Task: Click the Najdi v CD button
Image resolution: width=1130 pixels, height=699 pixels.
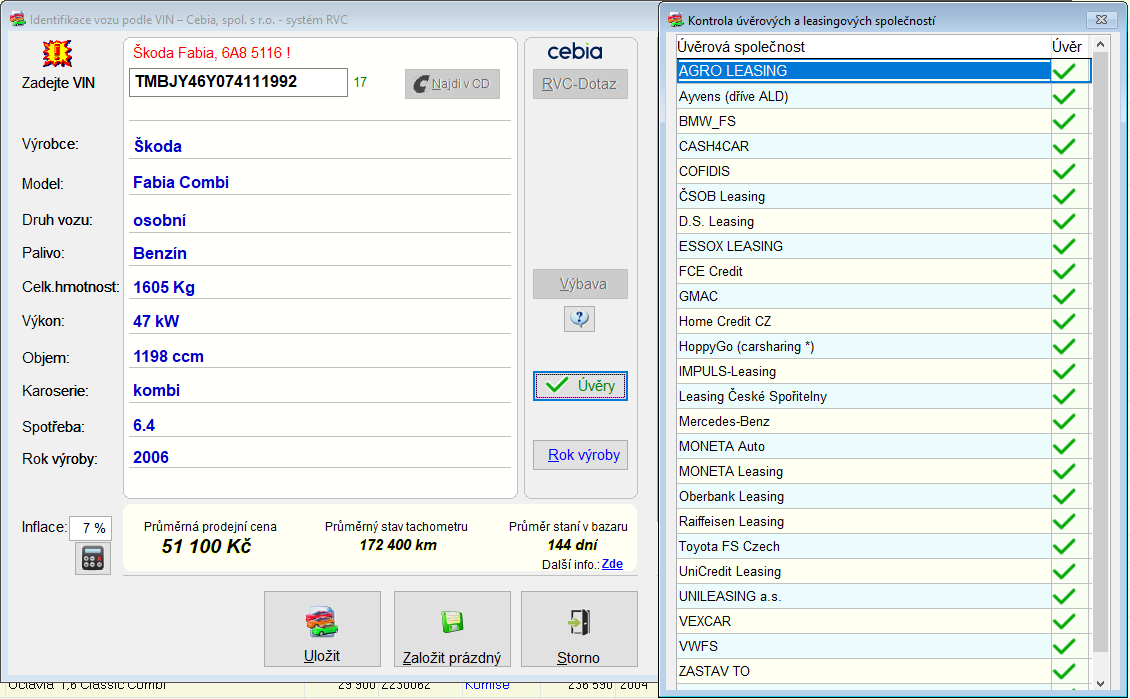Action: [452, 84]
